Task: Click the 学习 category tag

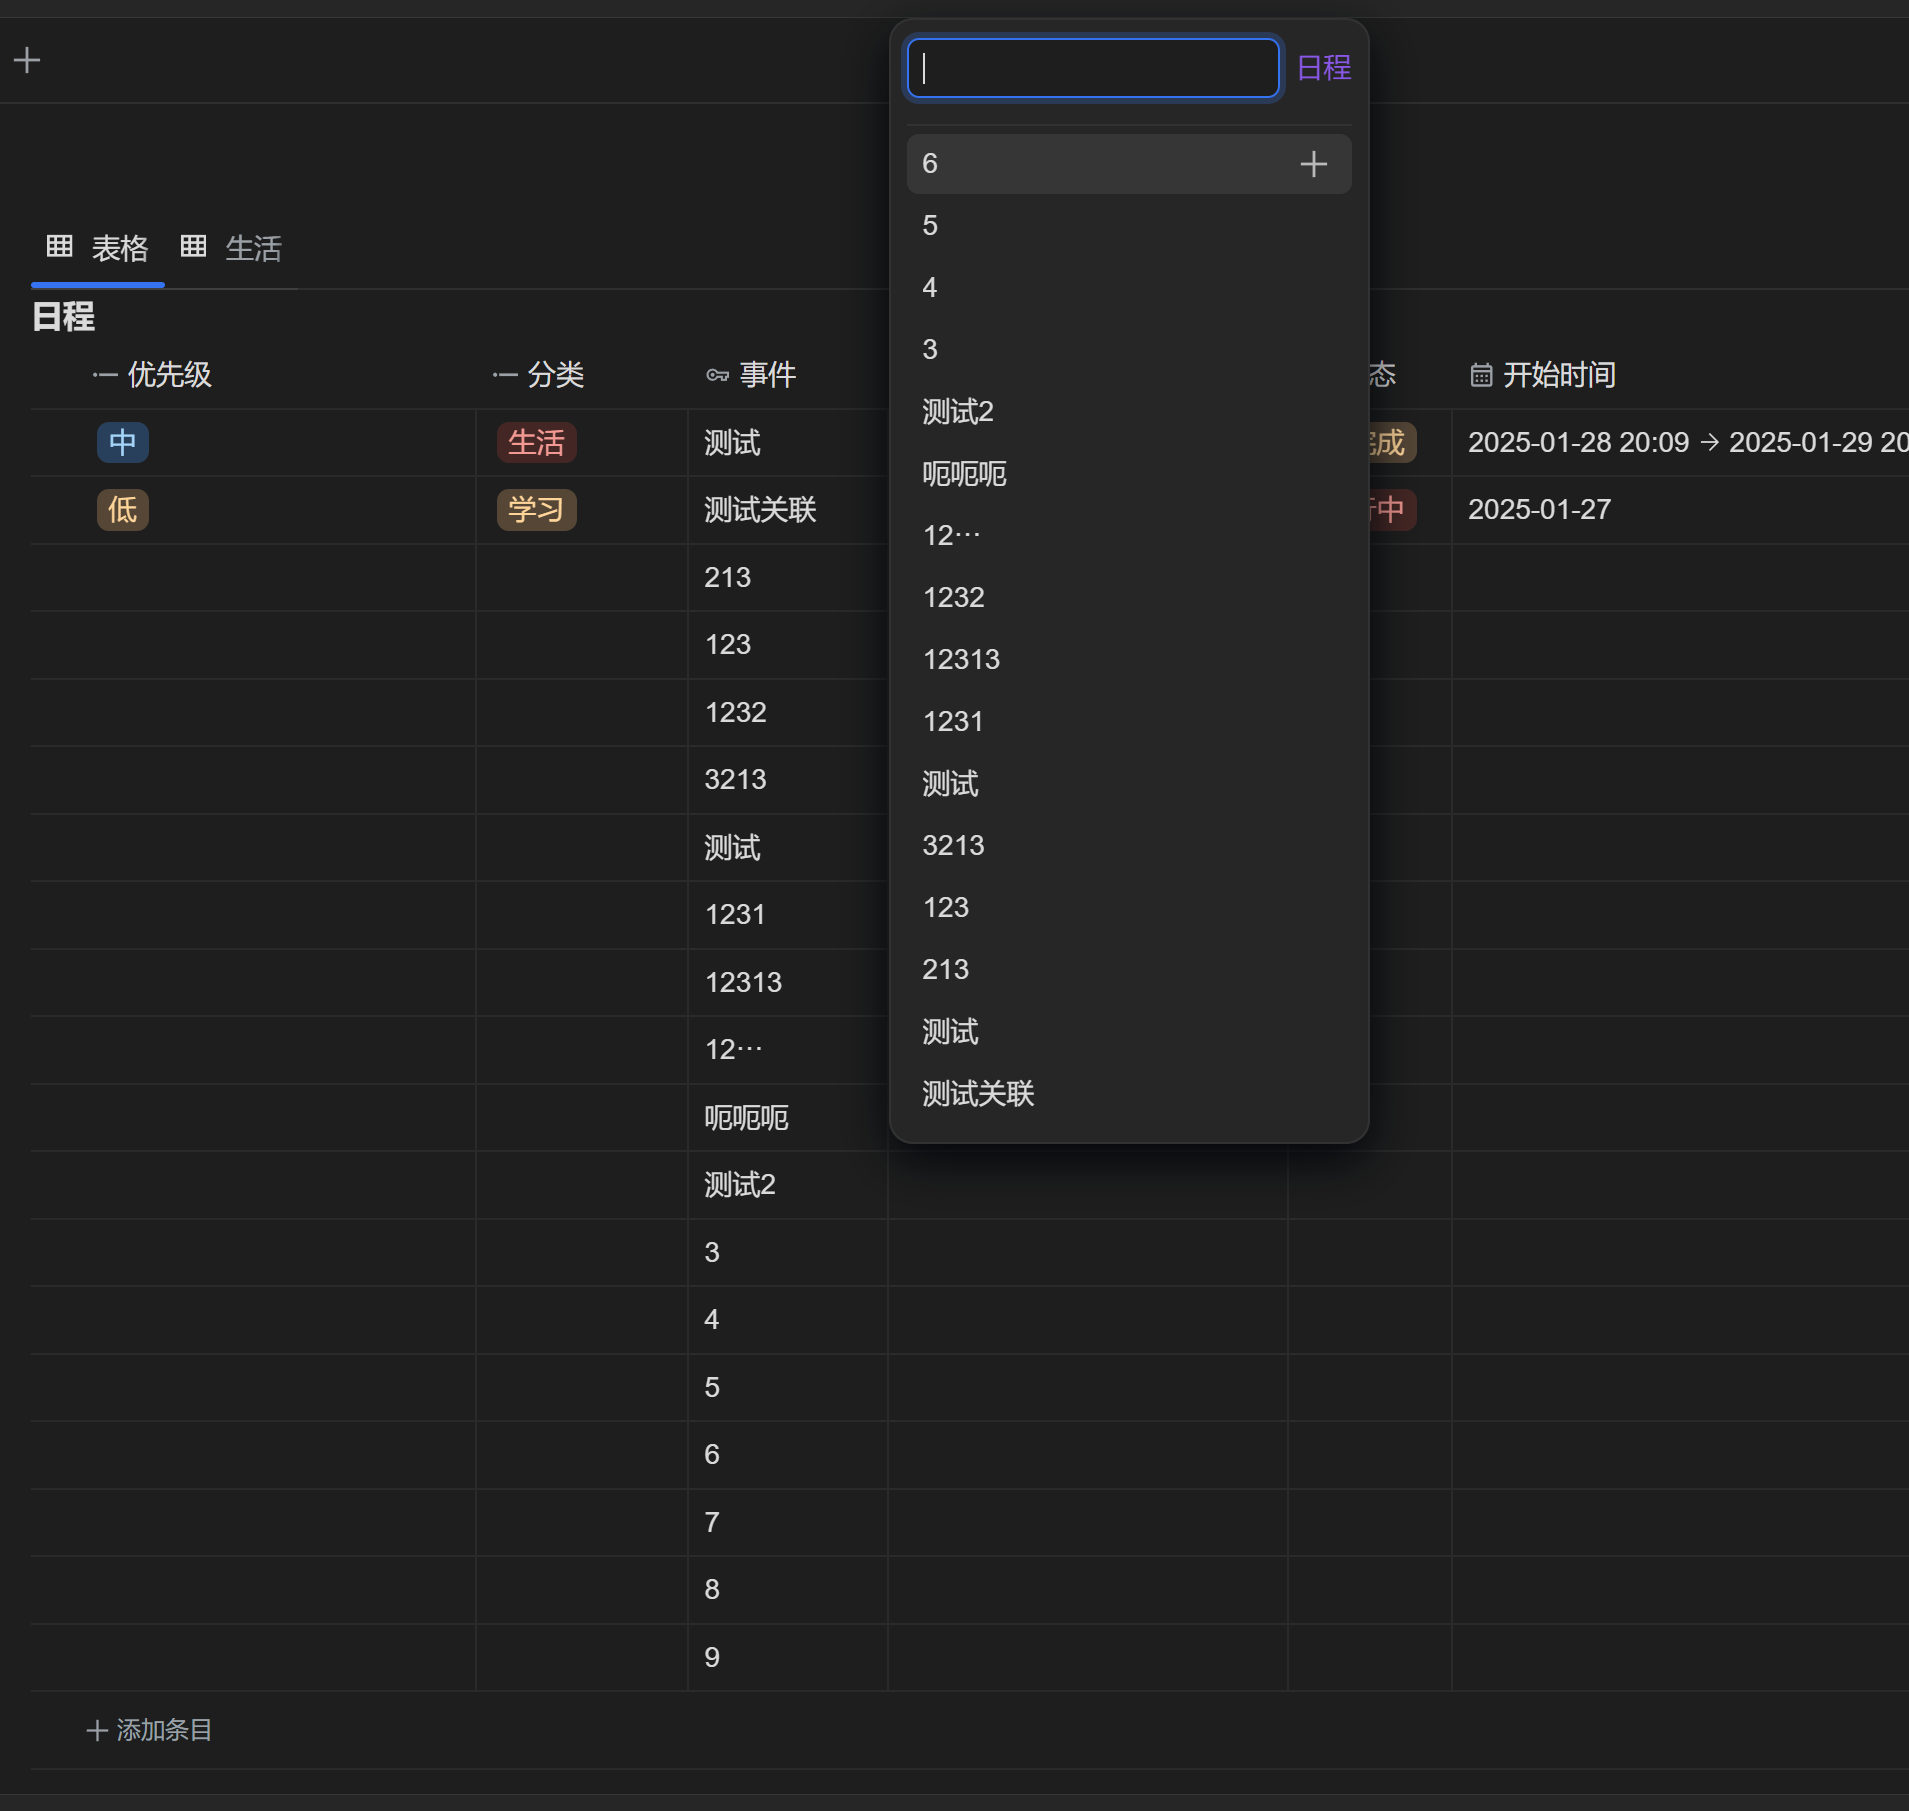Action: coord(536,510)
